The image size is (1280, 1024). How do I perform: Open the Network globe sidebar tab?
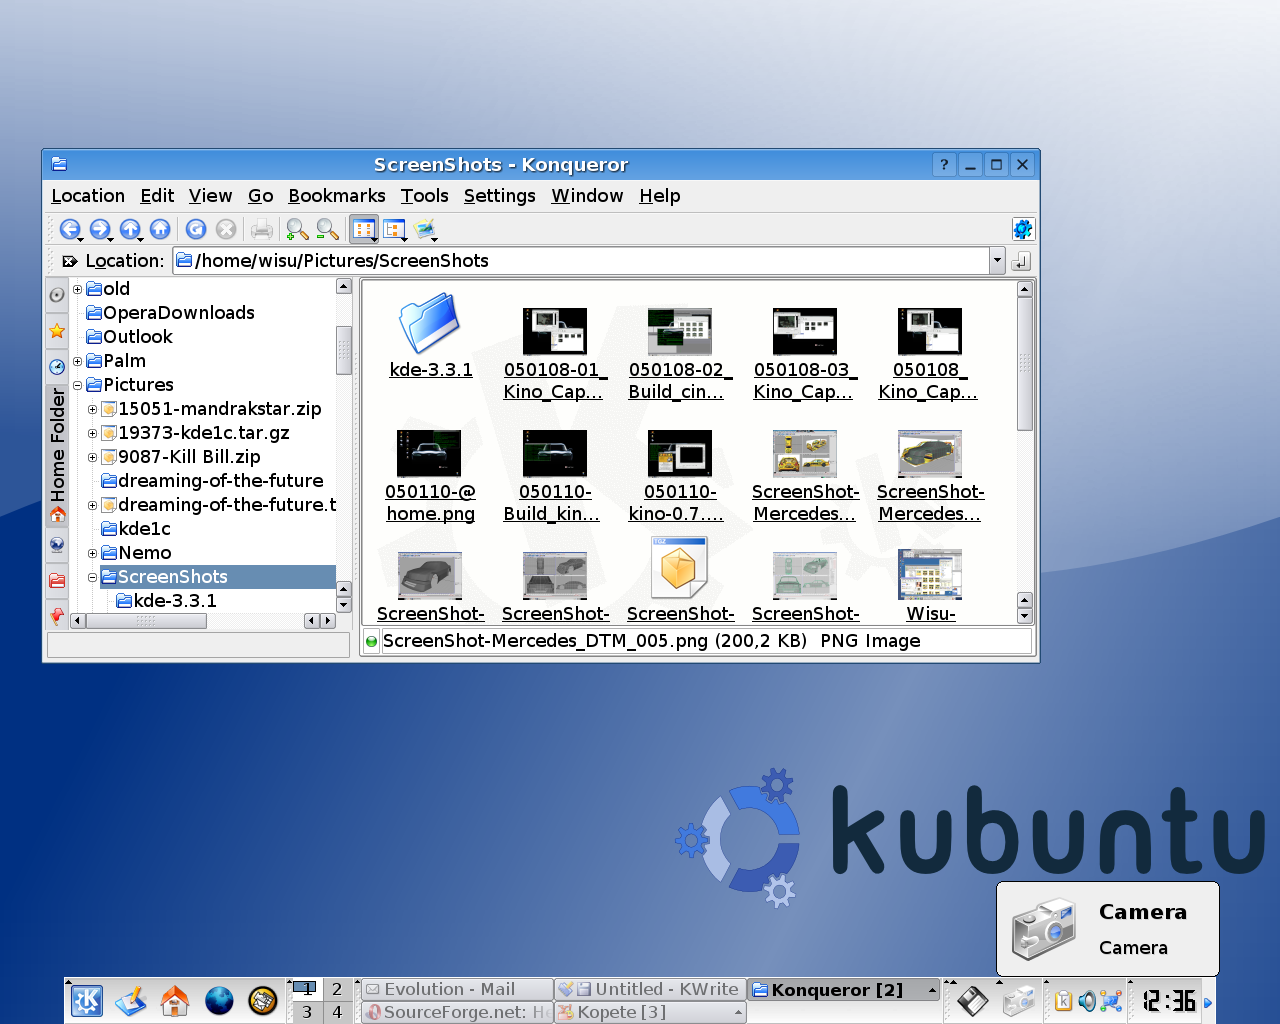(x=57, y=546)
